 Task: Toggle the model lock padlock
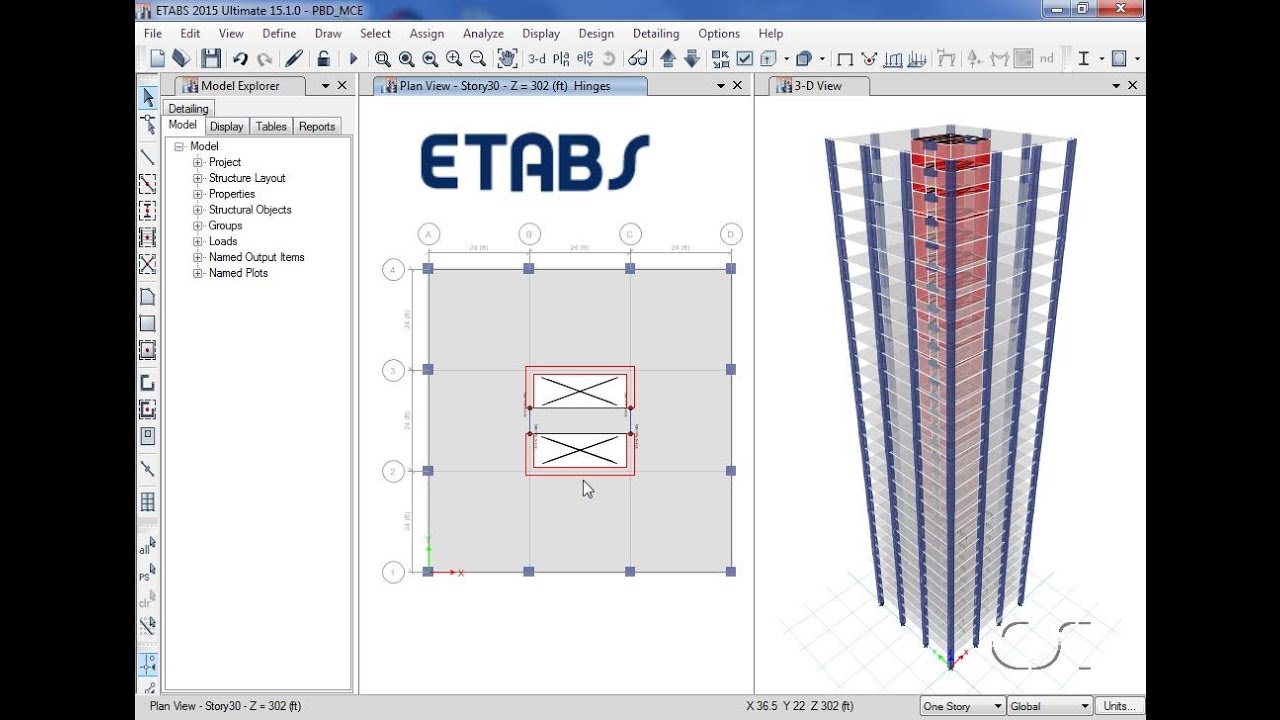pyautogui.click(x=324, y=58)
